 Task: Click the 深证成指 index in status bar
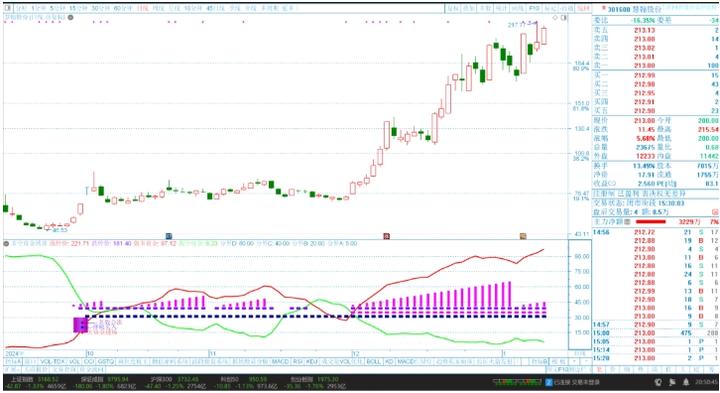click(x=92, y=379)
